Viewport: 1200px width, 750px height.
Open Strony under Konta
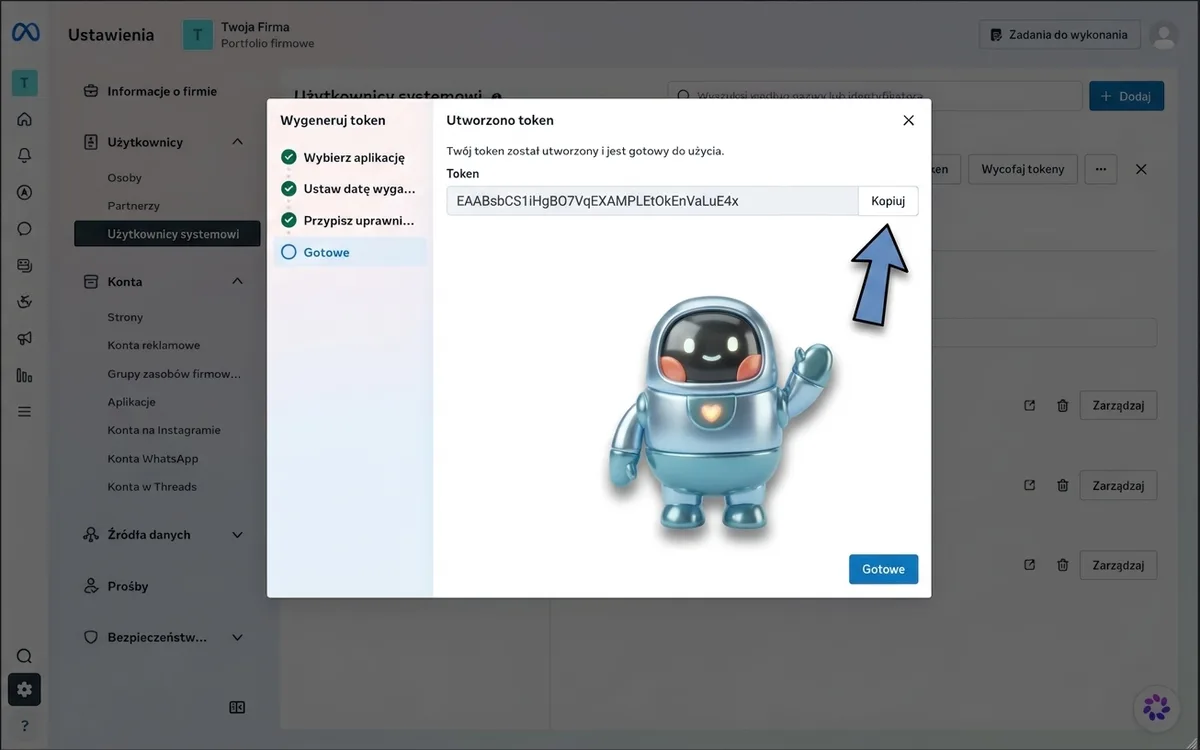pos(125,317)
